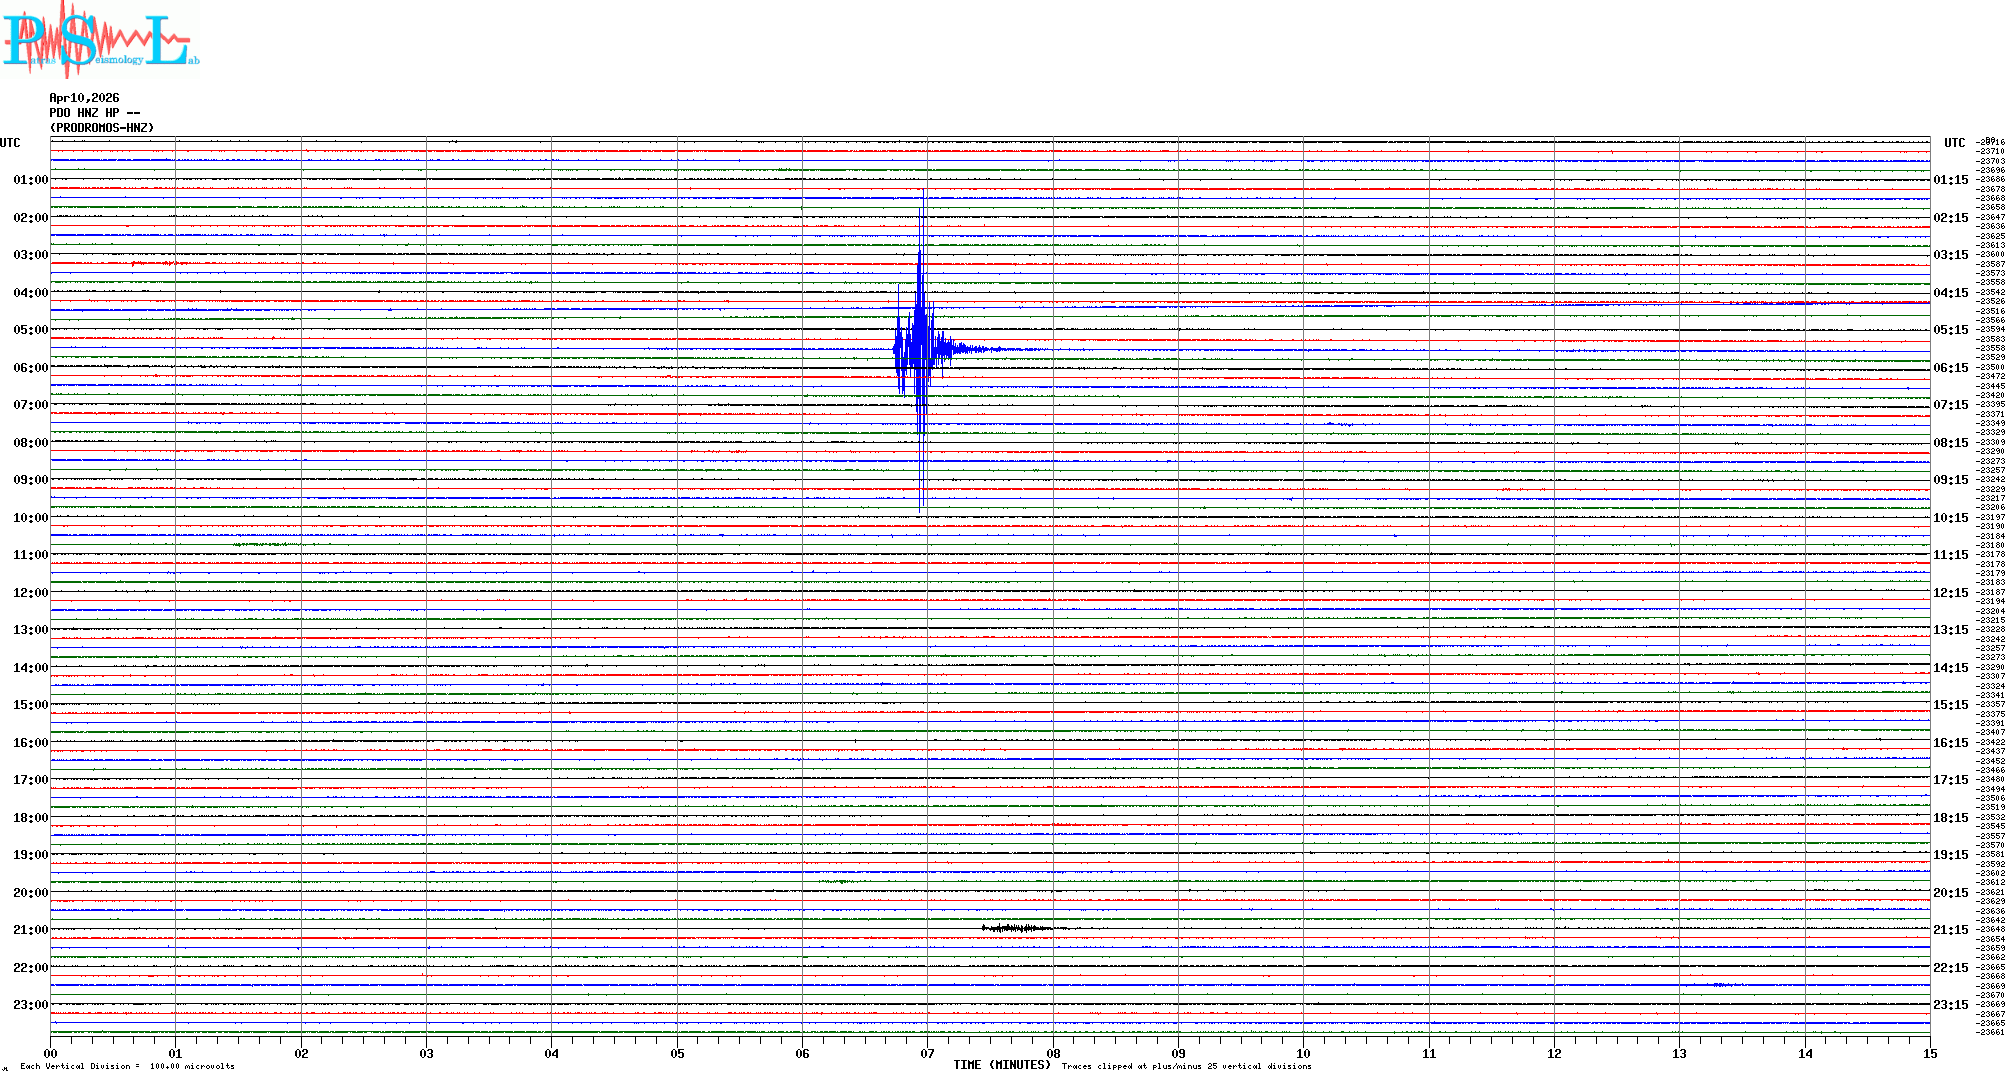
Task: Click the 12:00 UTC label on left
Action: [x=30, y=593]
